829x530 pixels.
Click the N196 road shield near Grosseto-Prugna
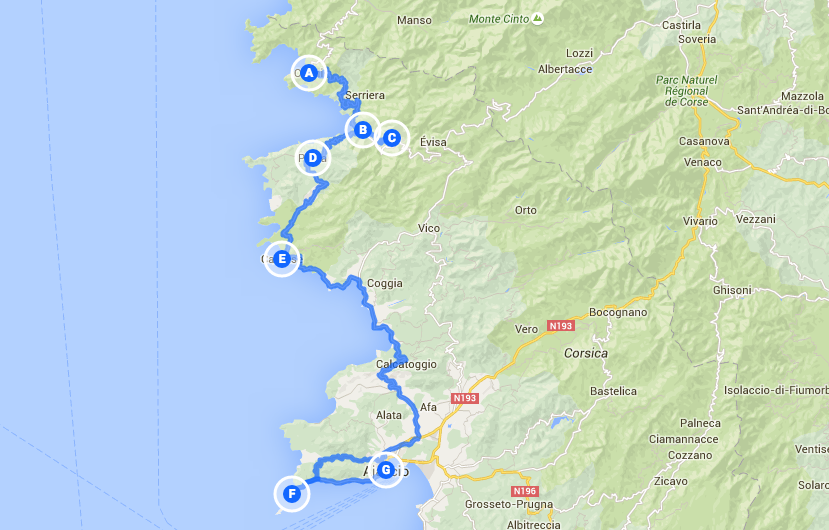click(x=525, y=491)
